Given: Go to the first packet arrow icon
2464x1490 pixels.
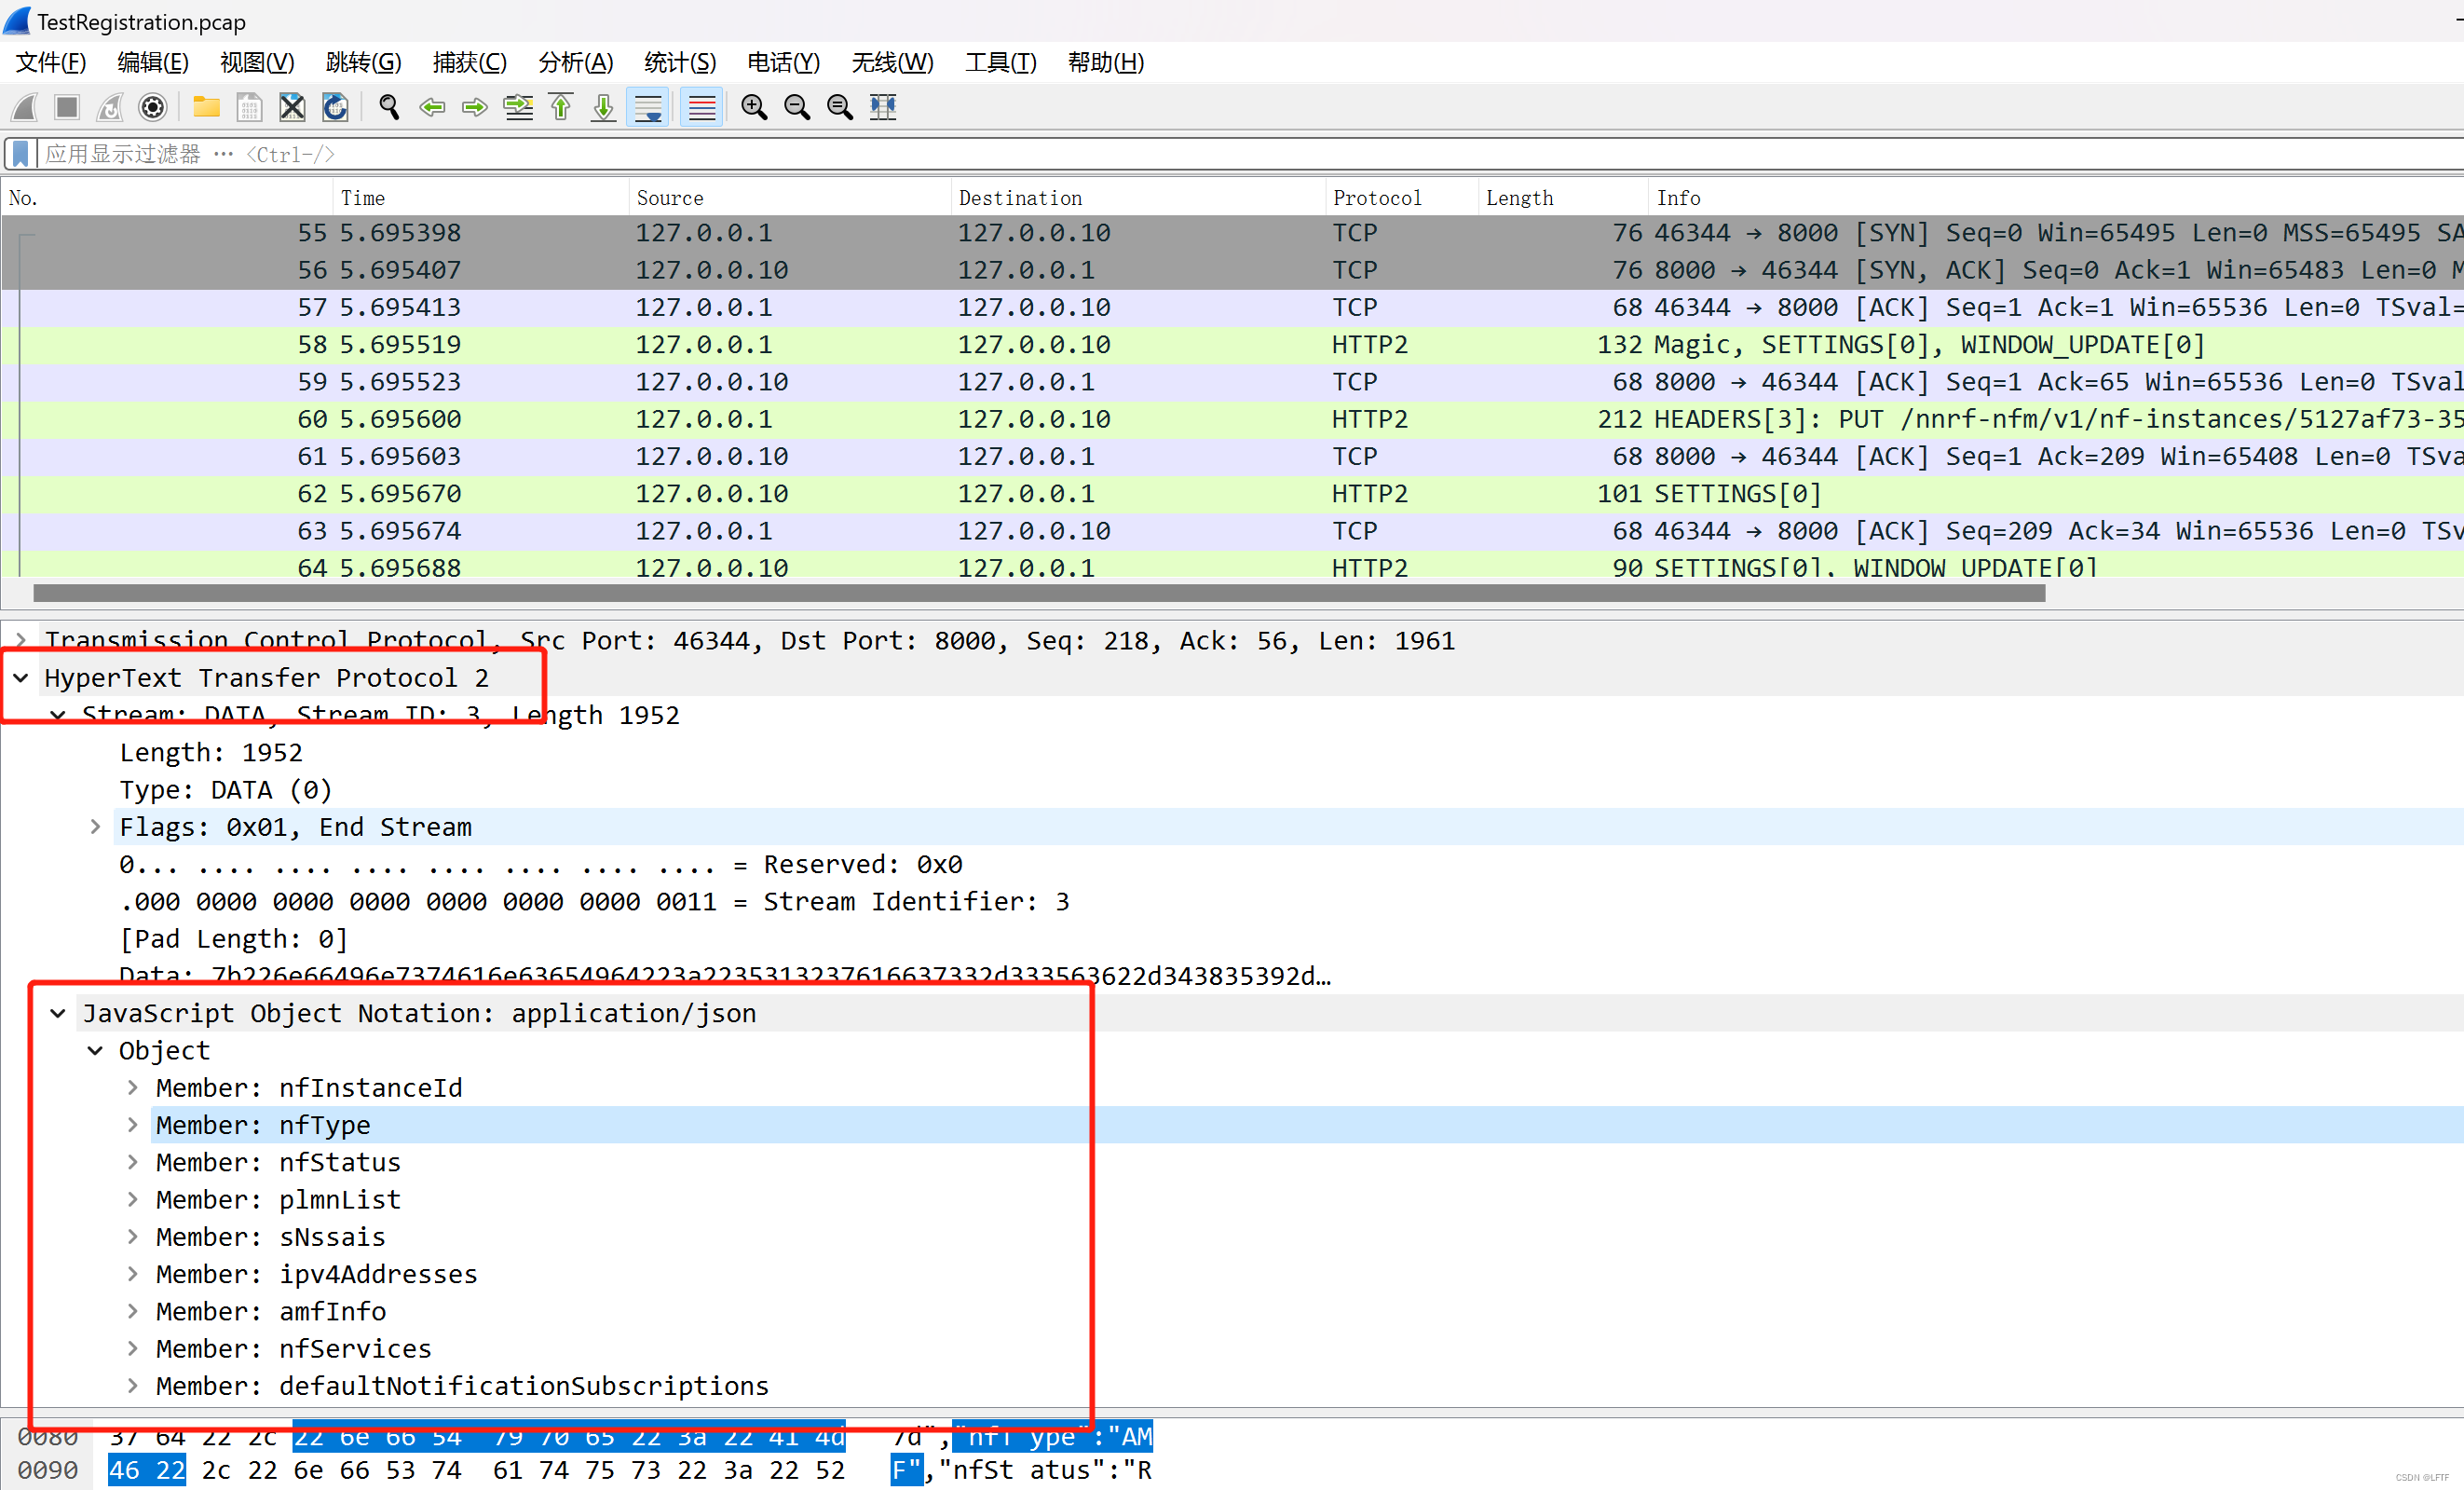Looking at the screenshot, I should click(561, 107).
